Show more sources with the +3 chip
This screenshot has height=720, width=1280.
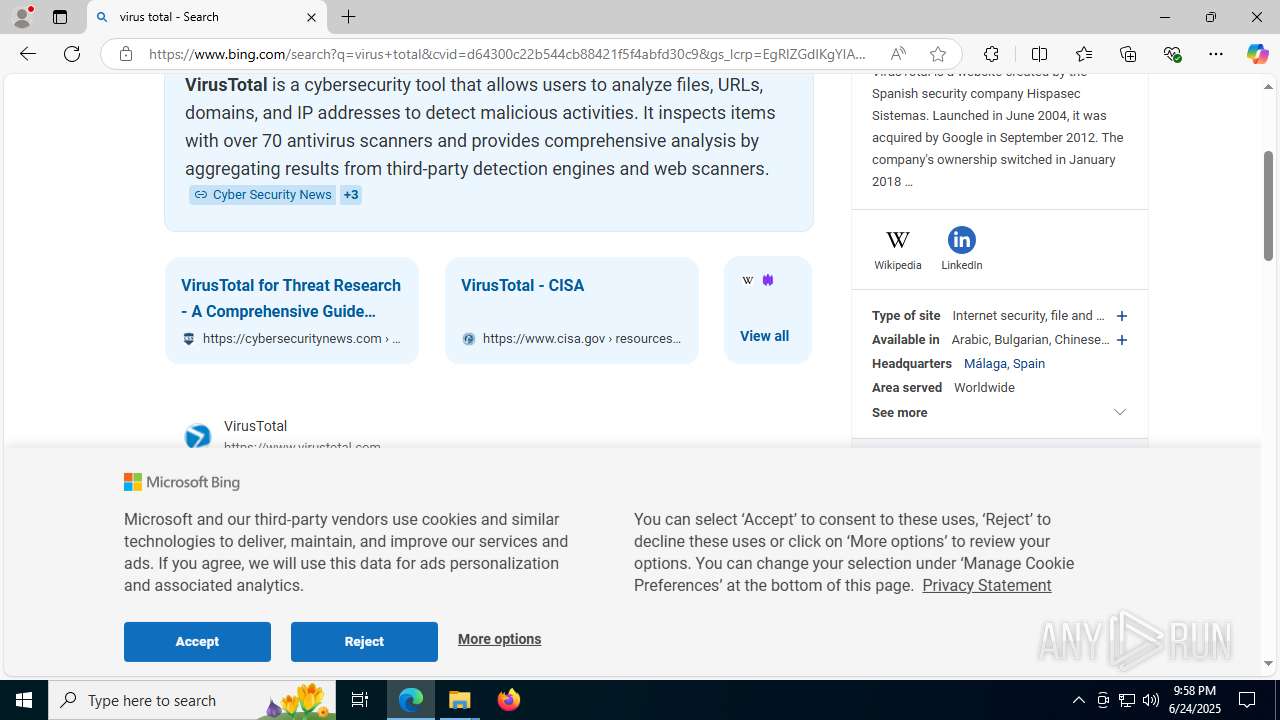(x=351, y=195)
